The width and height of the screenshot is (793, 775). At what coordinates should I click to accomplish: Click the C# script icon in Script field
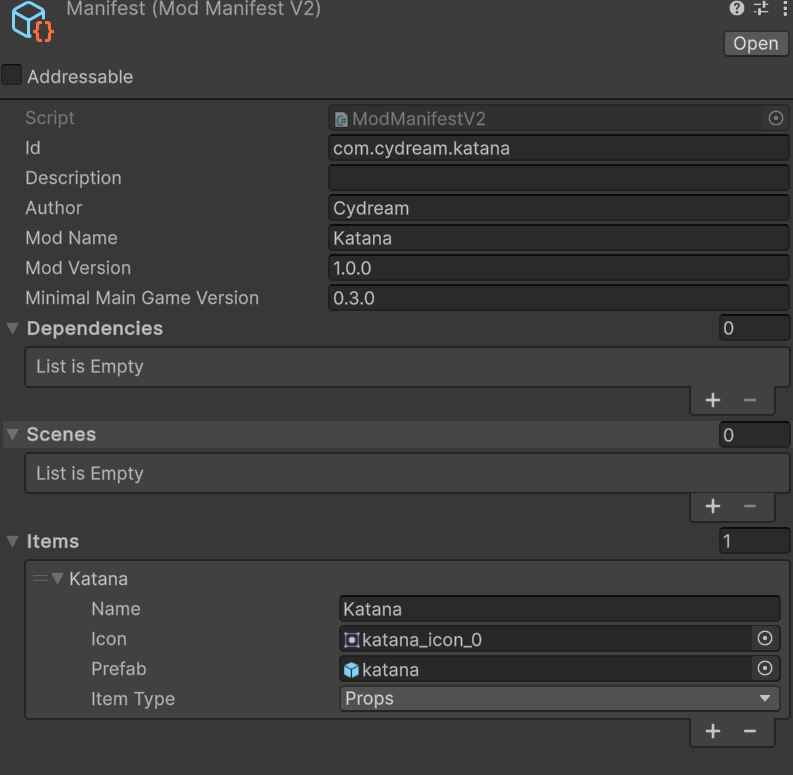(341, 119)
